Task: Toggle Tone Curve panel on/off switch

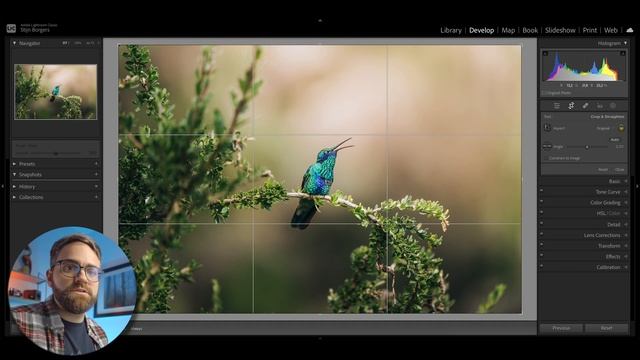Action: point(542,191)
